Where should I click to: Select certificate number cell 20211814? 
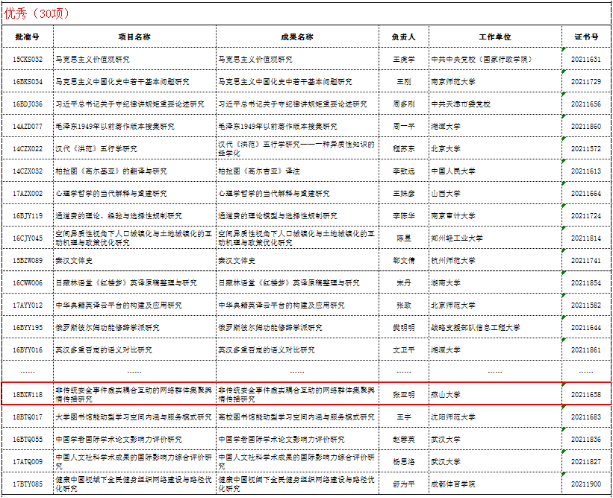tap(586, 238)
